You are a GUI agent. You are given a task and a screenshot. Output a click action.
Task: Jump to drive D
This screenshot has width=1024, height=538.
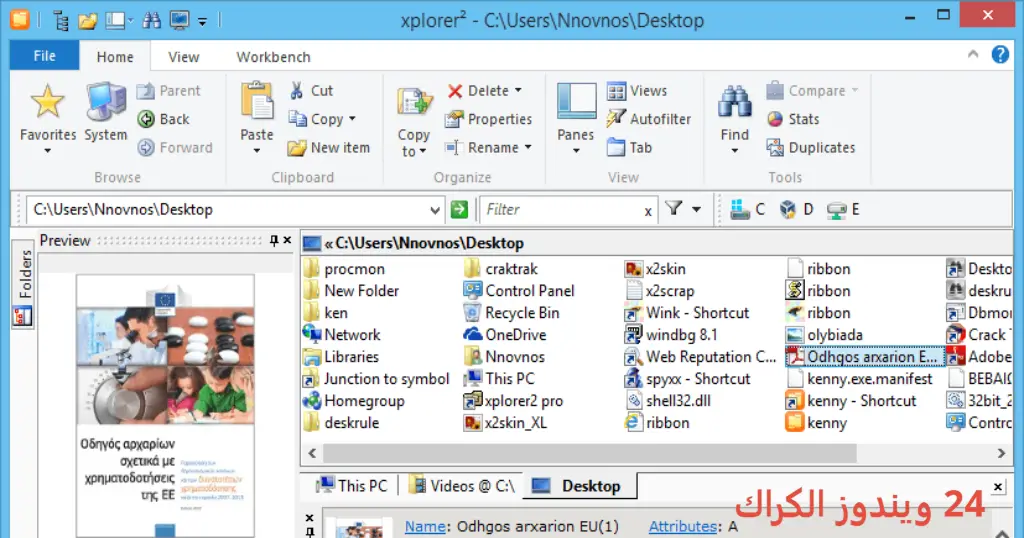point(797,210)
